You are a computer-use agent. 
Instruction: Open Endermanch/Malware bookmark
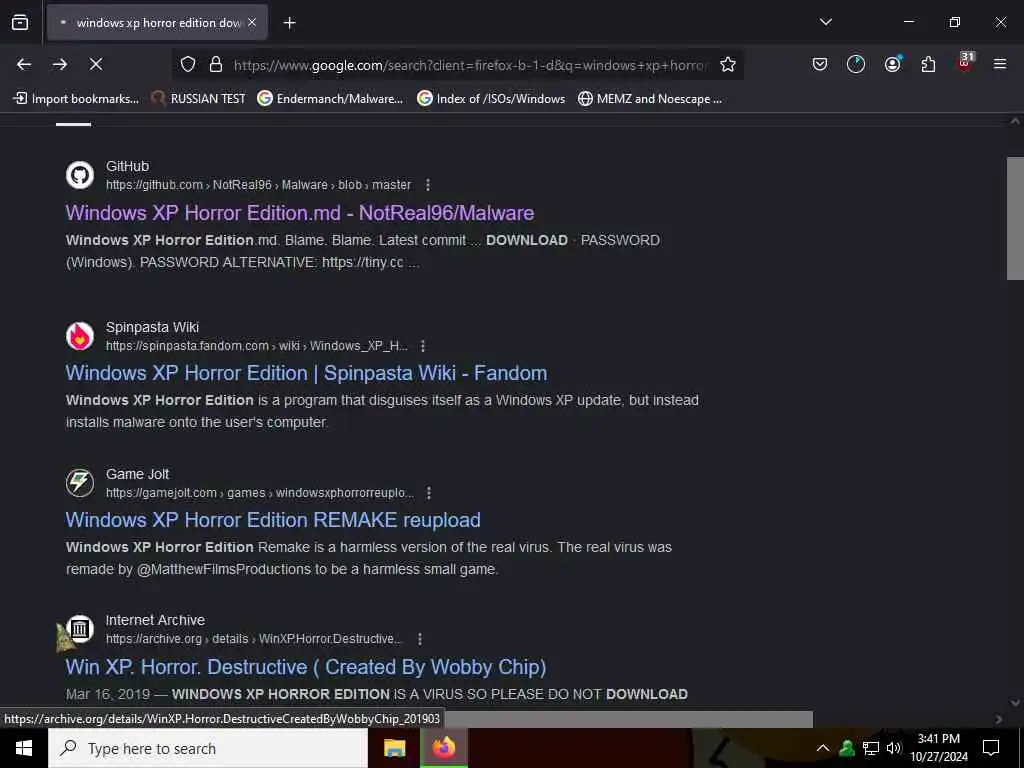[330, 99]
